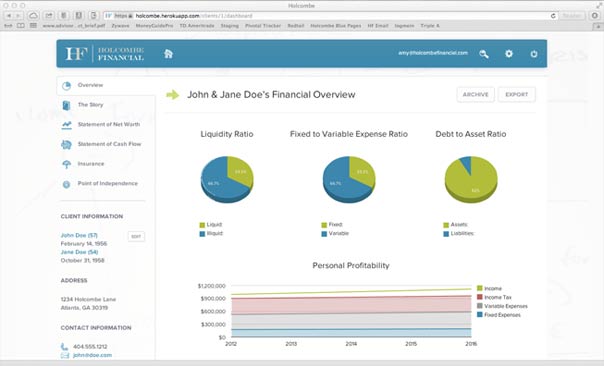604x366 pixels.
Task: Open the Zywave bookmark
Action: pyautogui.click(x=120, y=26)
